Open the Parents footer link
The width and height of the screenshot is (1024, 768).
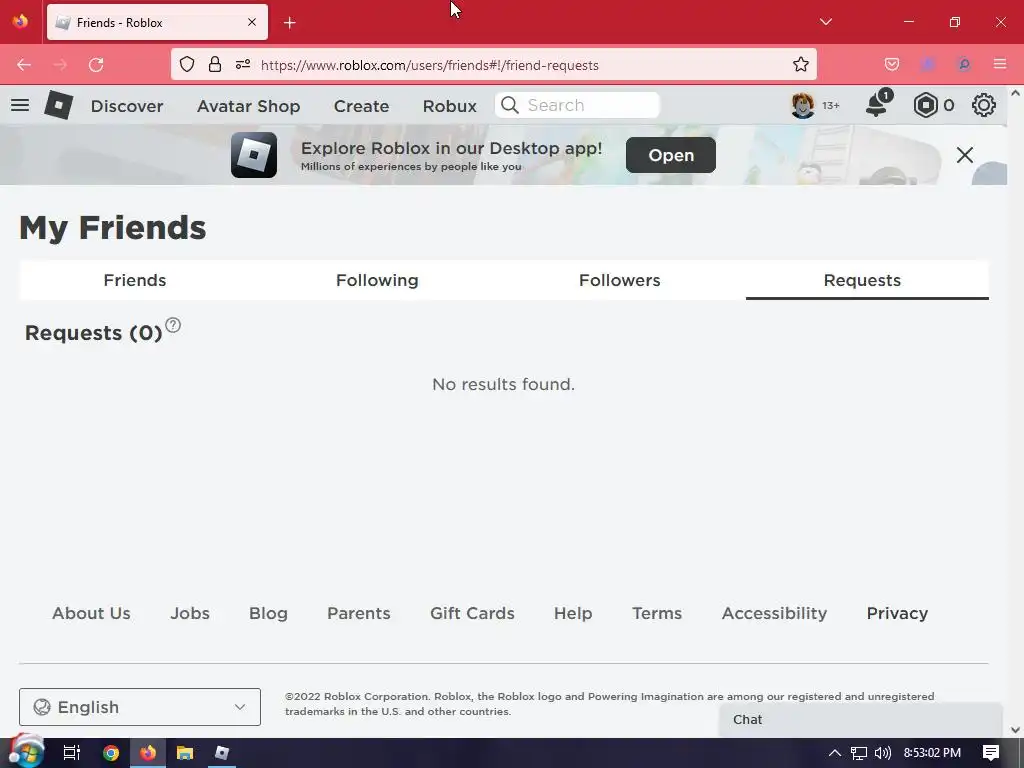(359, 613)
